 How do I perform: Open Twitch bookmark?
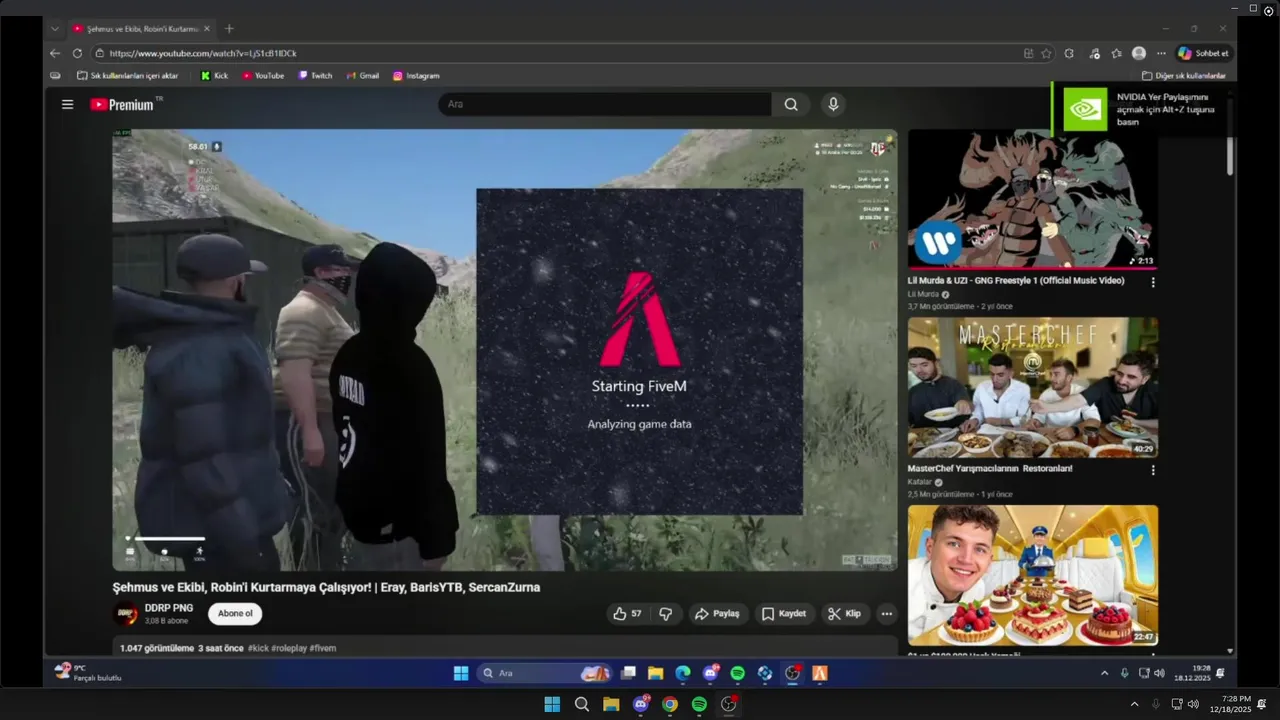pyautogui.click(x=315, y=76)
